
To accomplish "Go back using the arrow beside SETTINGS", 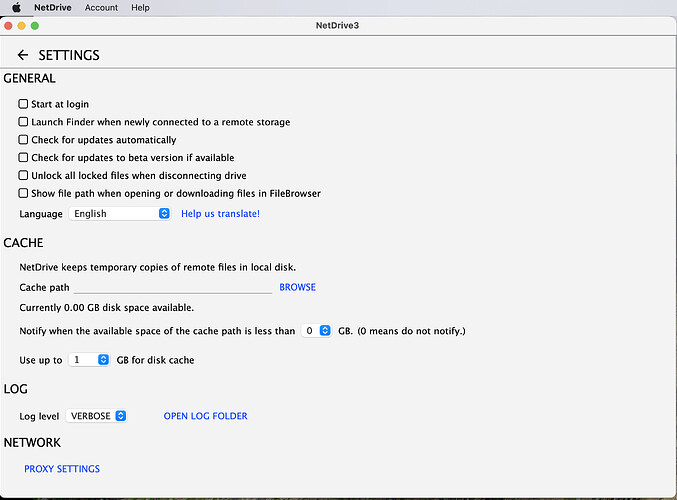I will click(x=23, y=55).
